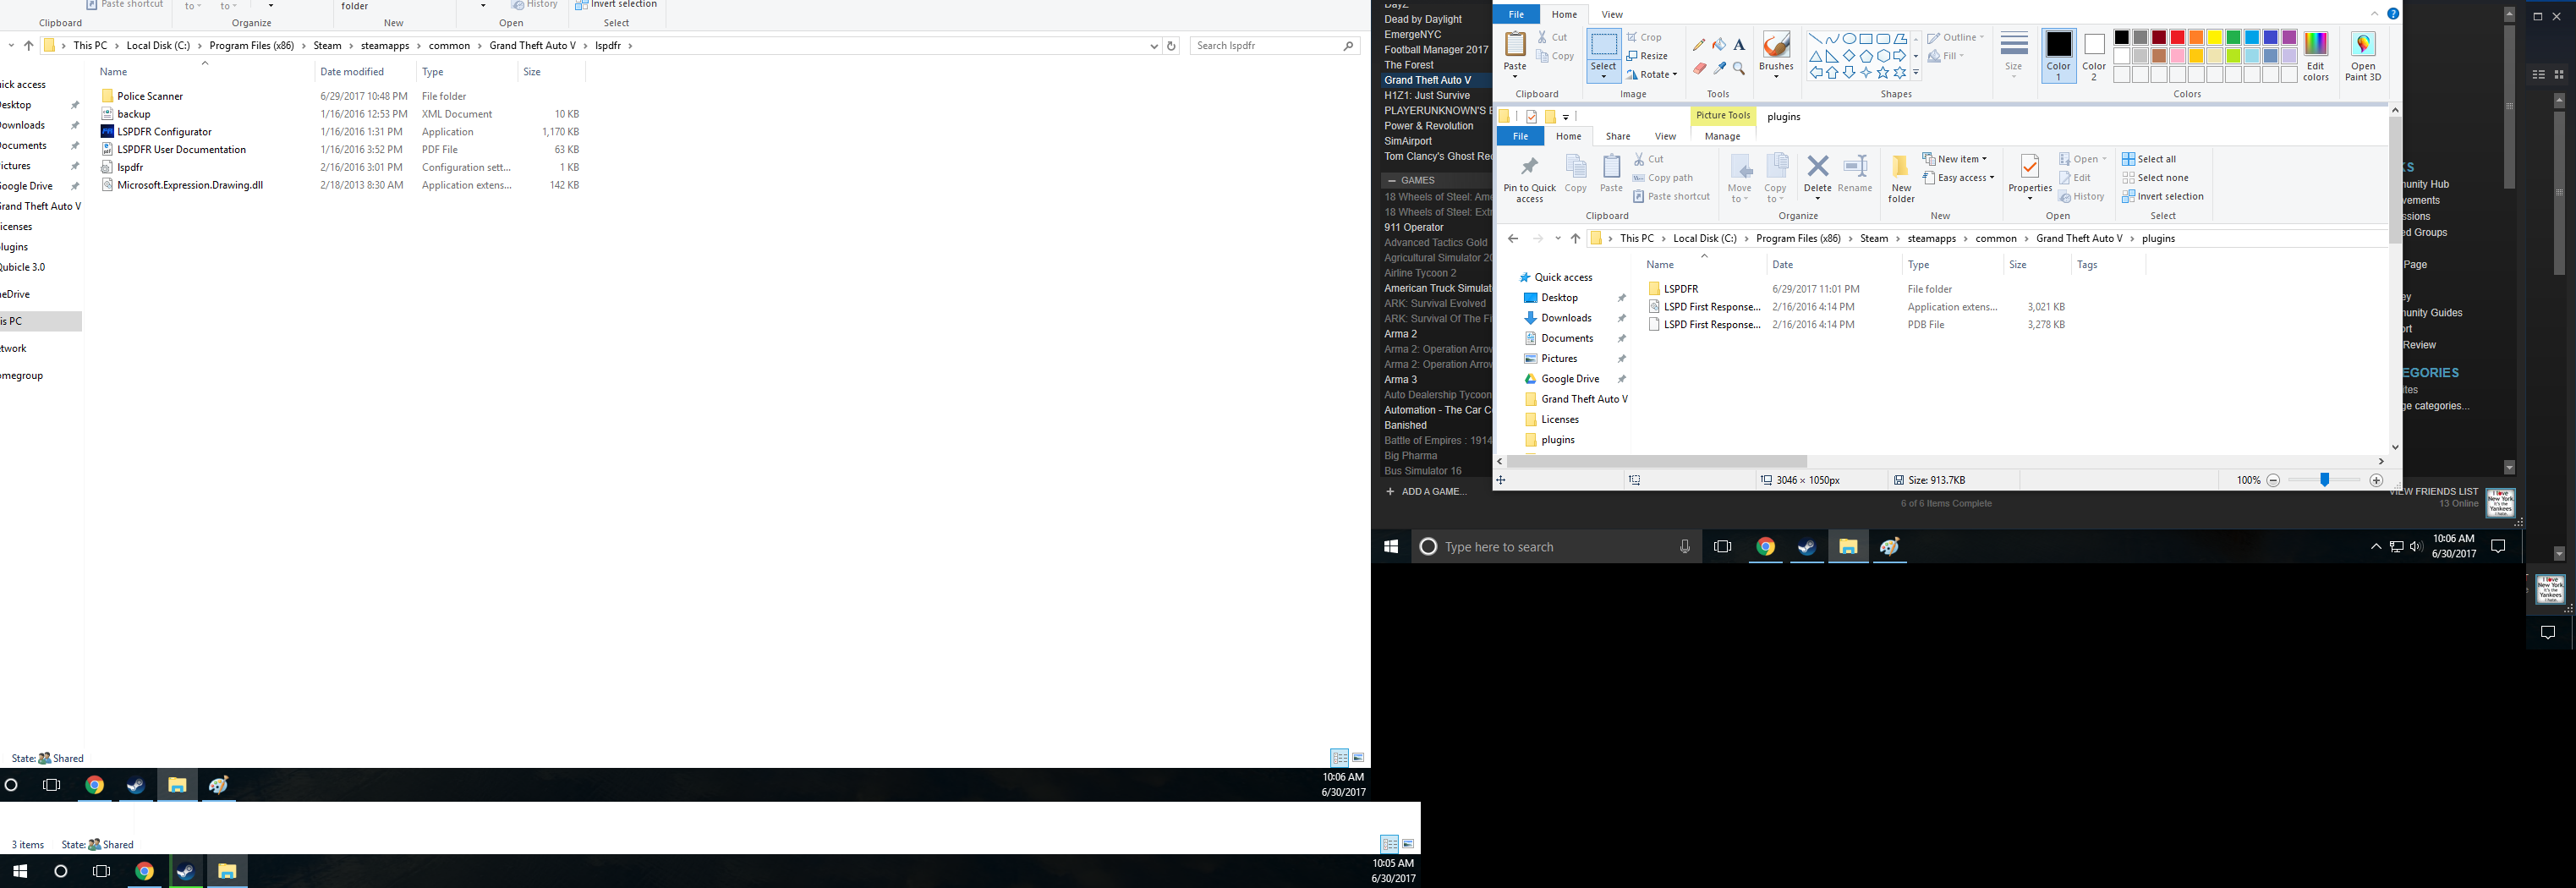Minimize the Paint ribbon with the caret
Image resolution: width=2576 pixels, height=888 pixels.
click(2374, 14)
